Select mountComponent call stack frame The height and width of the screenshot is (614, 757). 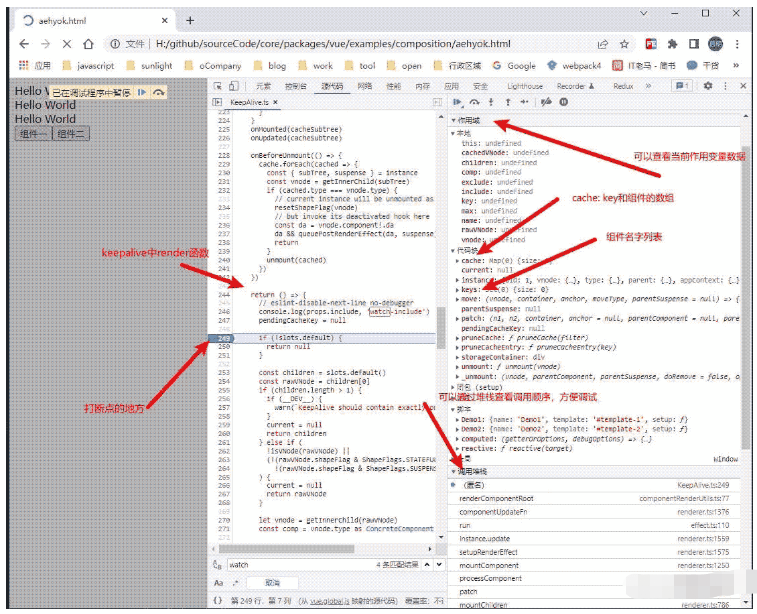click(594, 565)
